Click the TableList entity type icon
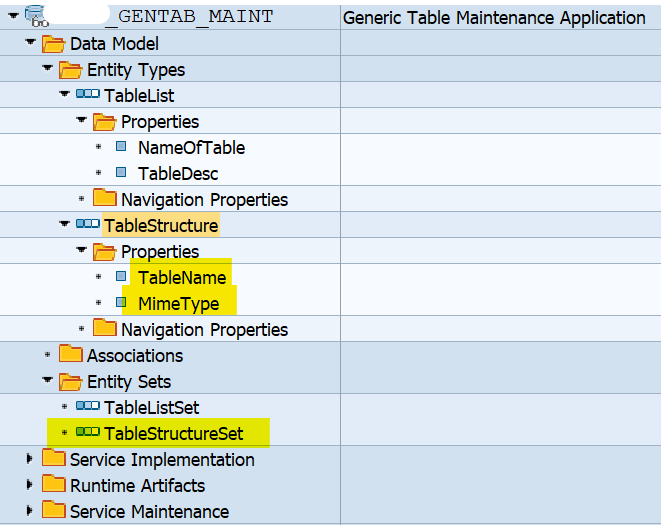 [x=88, y=94]
